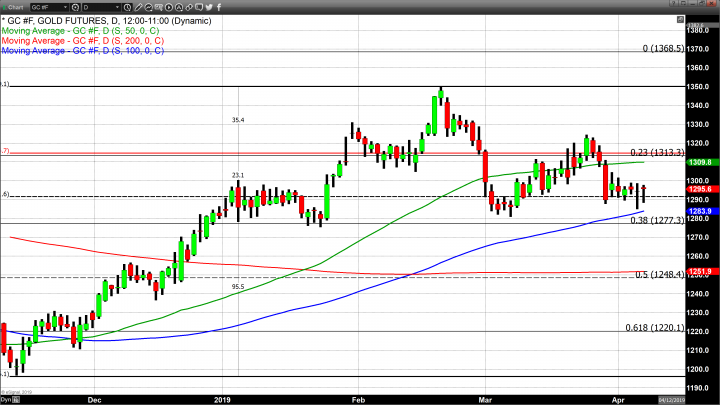Click the Facebook share icon
Image resolution: width=720 pixels, height=405 pixels.
(219, 7)
